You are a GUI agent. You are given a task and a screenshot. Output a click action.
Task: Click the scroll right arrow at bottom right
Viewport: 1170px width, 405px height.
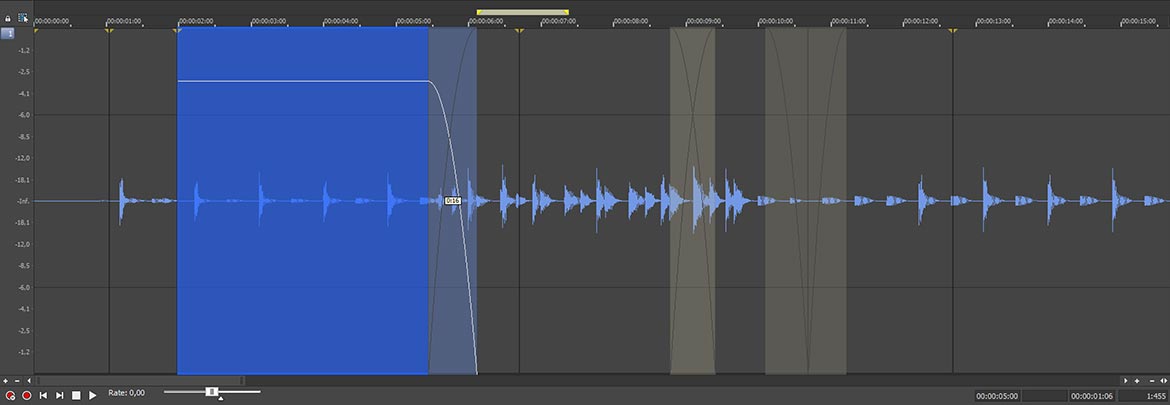coord(1125,381)
